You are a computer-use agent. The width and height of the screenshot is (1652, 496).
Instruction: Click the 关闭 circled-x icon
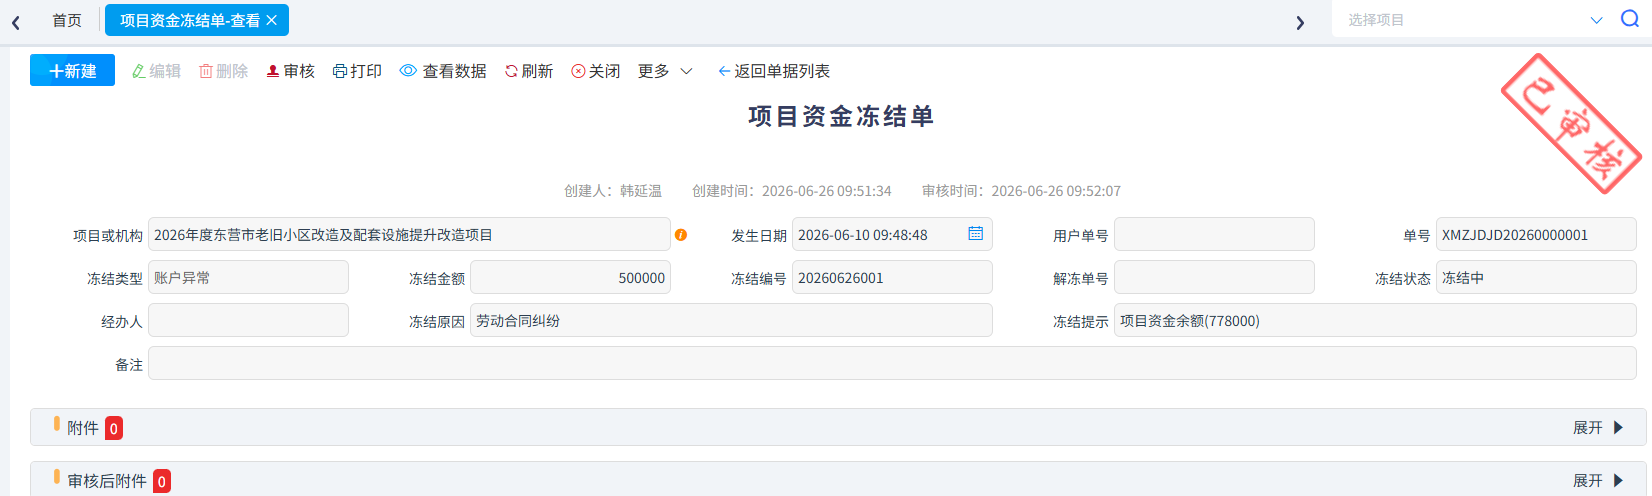tap(578, 71)
